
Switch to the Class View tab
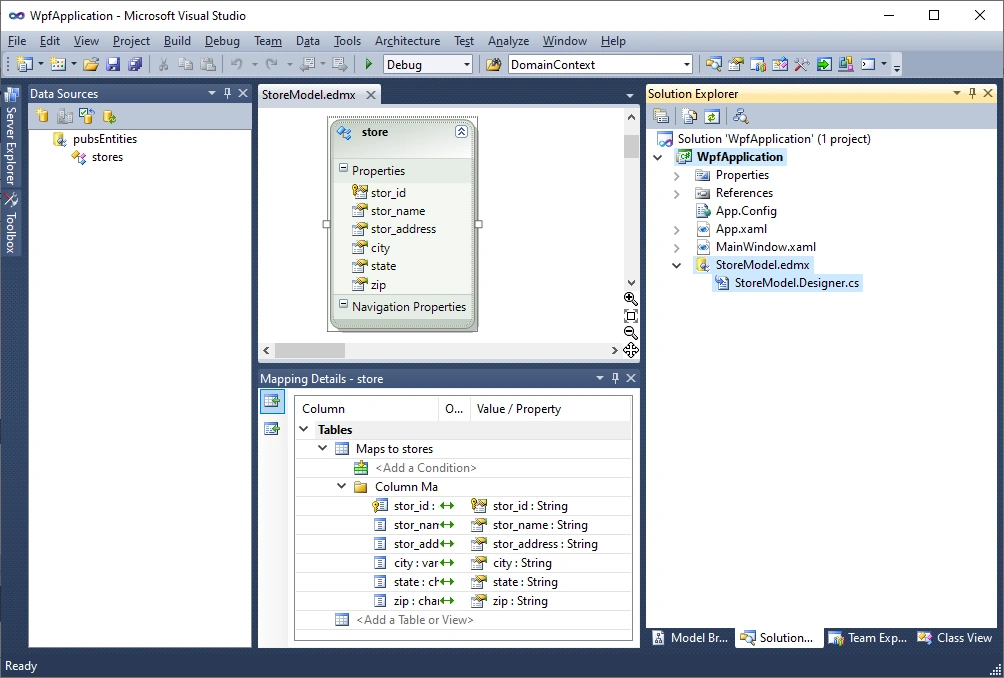tap(955, 638)
